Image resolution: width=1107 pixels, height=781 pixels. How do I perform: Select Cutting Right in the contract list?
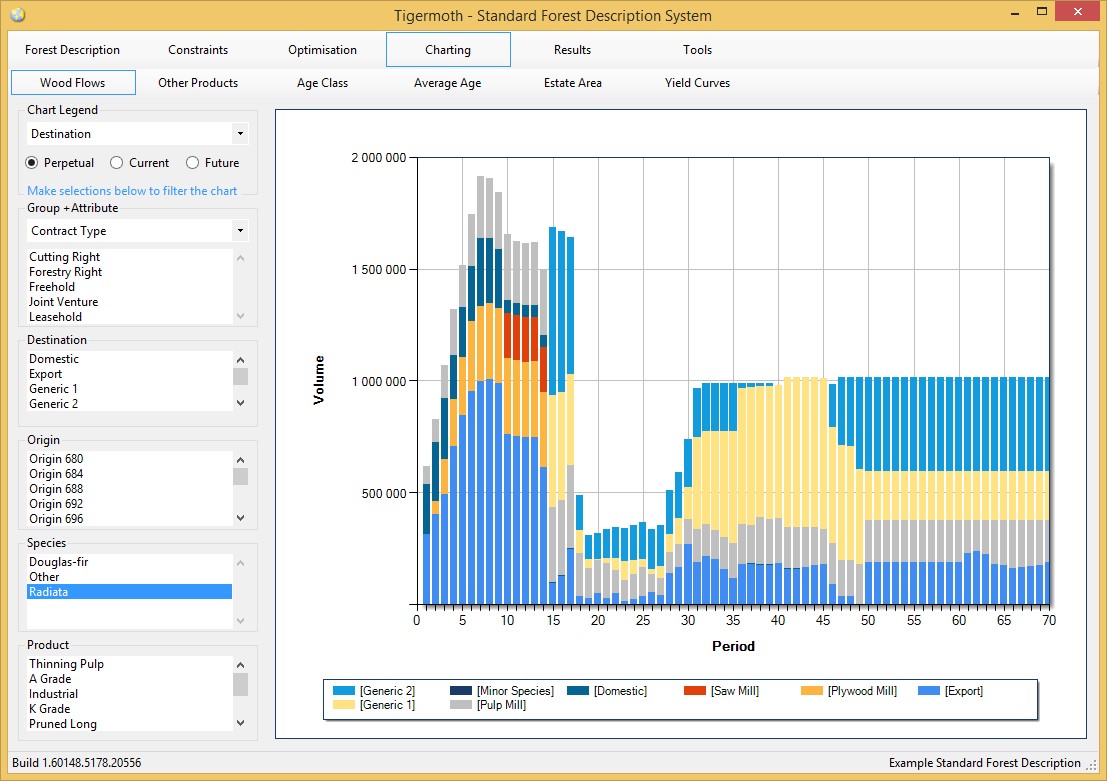pyautogui.click(x=130, y=257)
